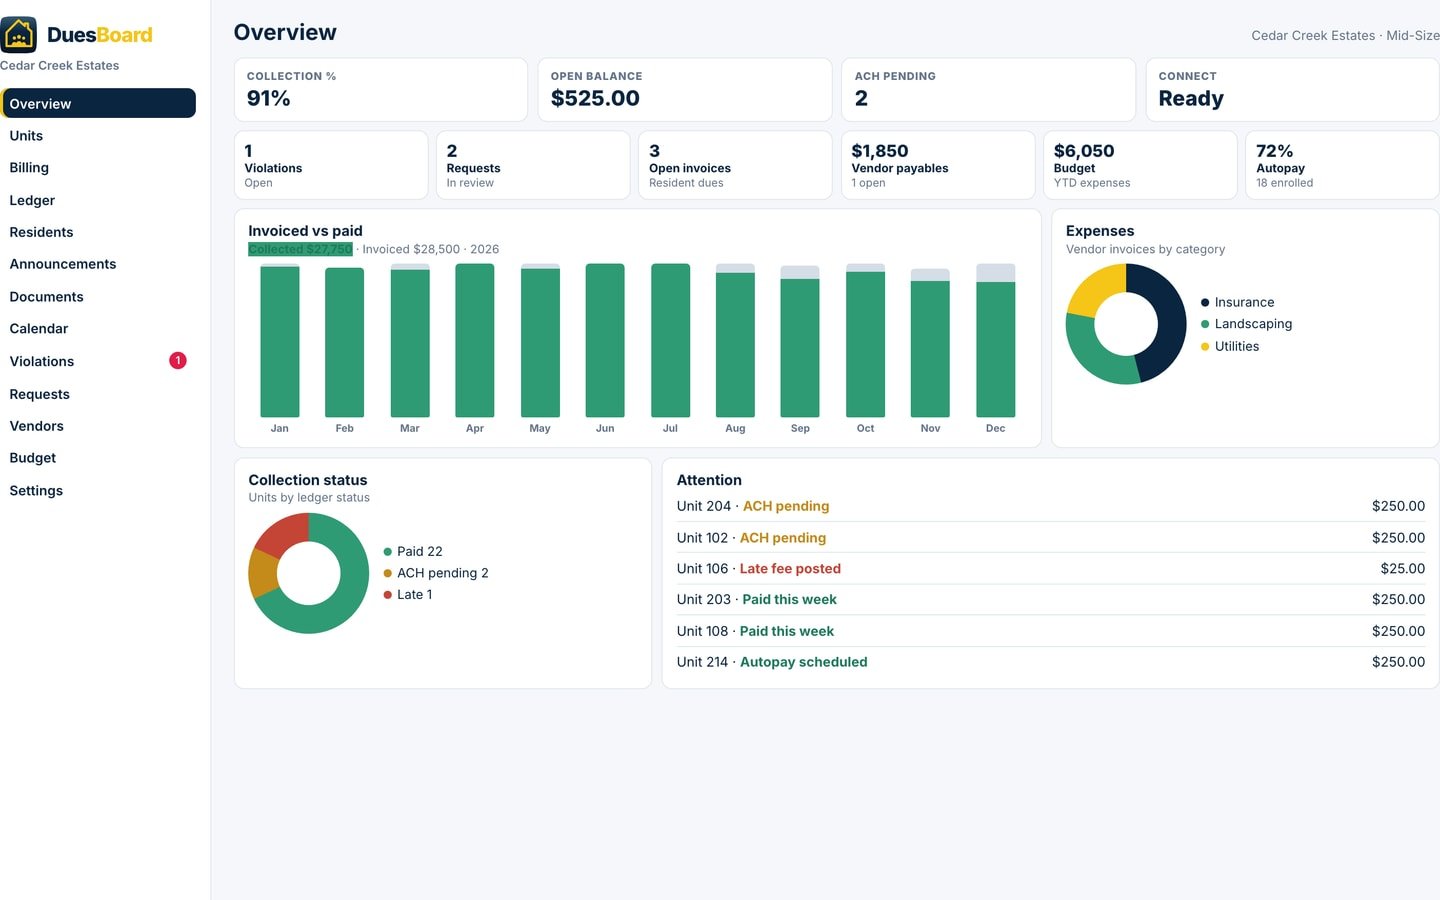Open the Unit 204 ACH pending row
The image size is (1440, 900).
click(x=1051, y=506)
